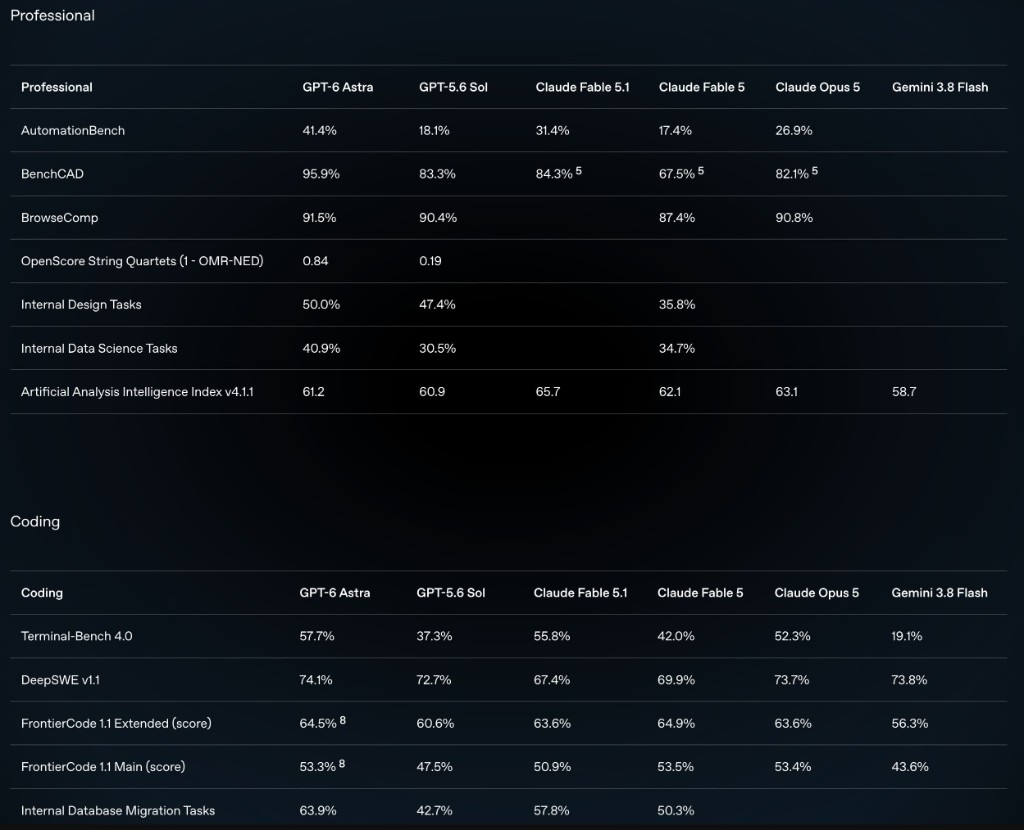Select 'FrontierCode 1.1 Main (score)' label

coord(103,767)
